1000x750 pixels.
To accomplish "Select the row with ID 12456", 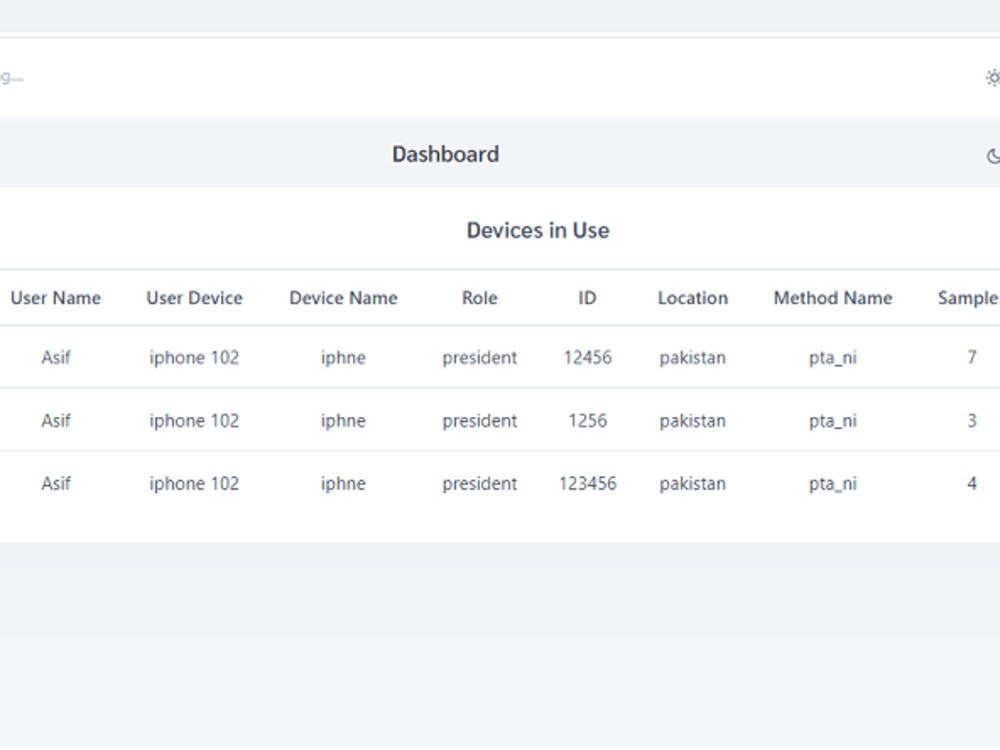I will tap(589, 357).
